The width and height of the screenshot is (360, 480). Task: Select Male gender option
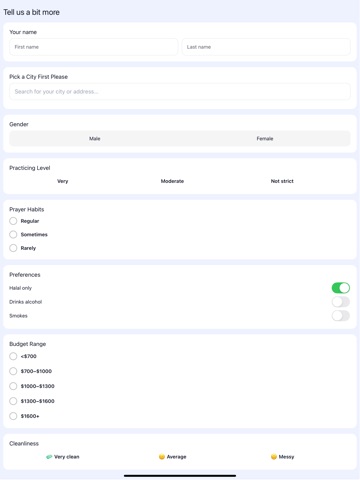tap(95, 139)
